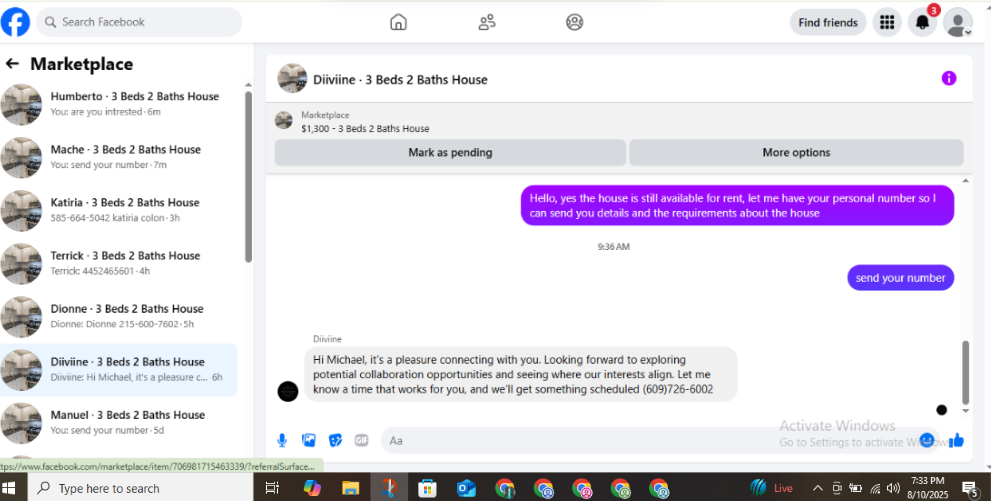
Task: Click the Find friends button
Action: tap(828, 22)
